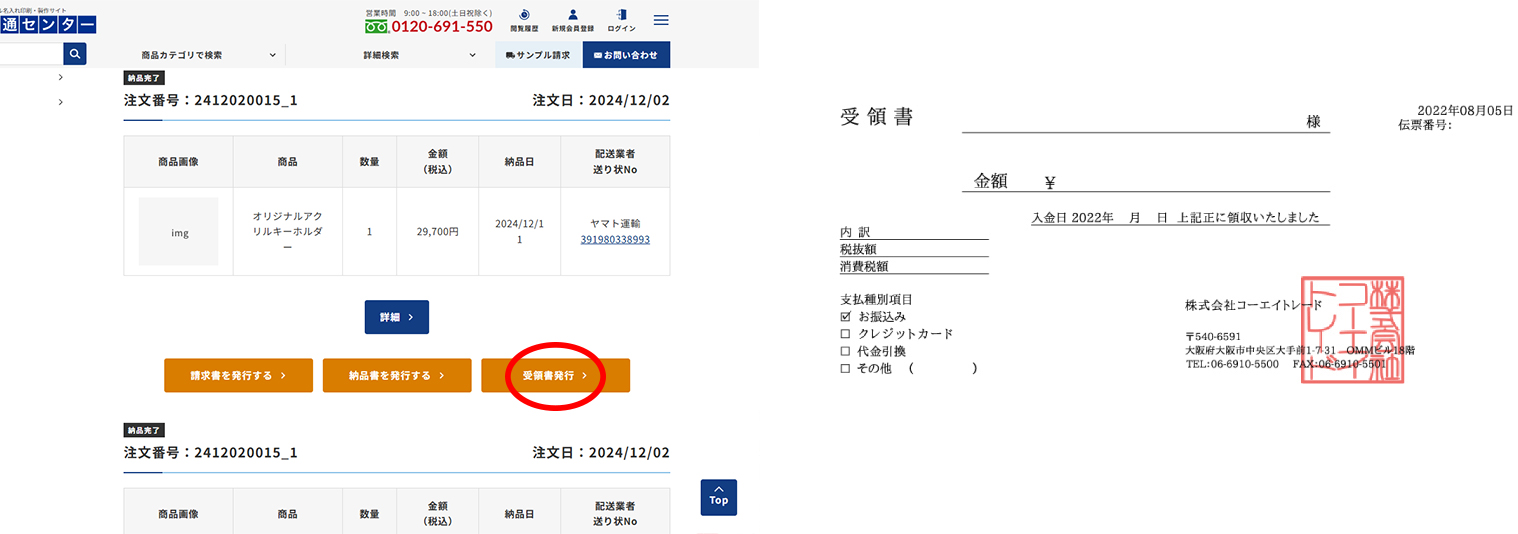Screen dimensions: 1518x534
Task: Open the 閲覧履歴 browsing history icon
Action: (x=524, y=20)
